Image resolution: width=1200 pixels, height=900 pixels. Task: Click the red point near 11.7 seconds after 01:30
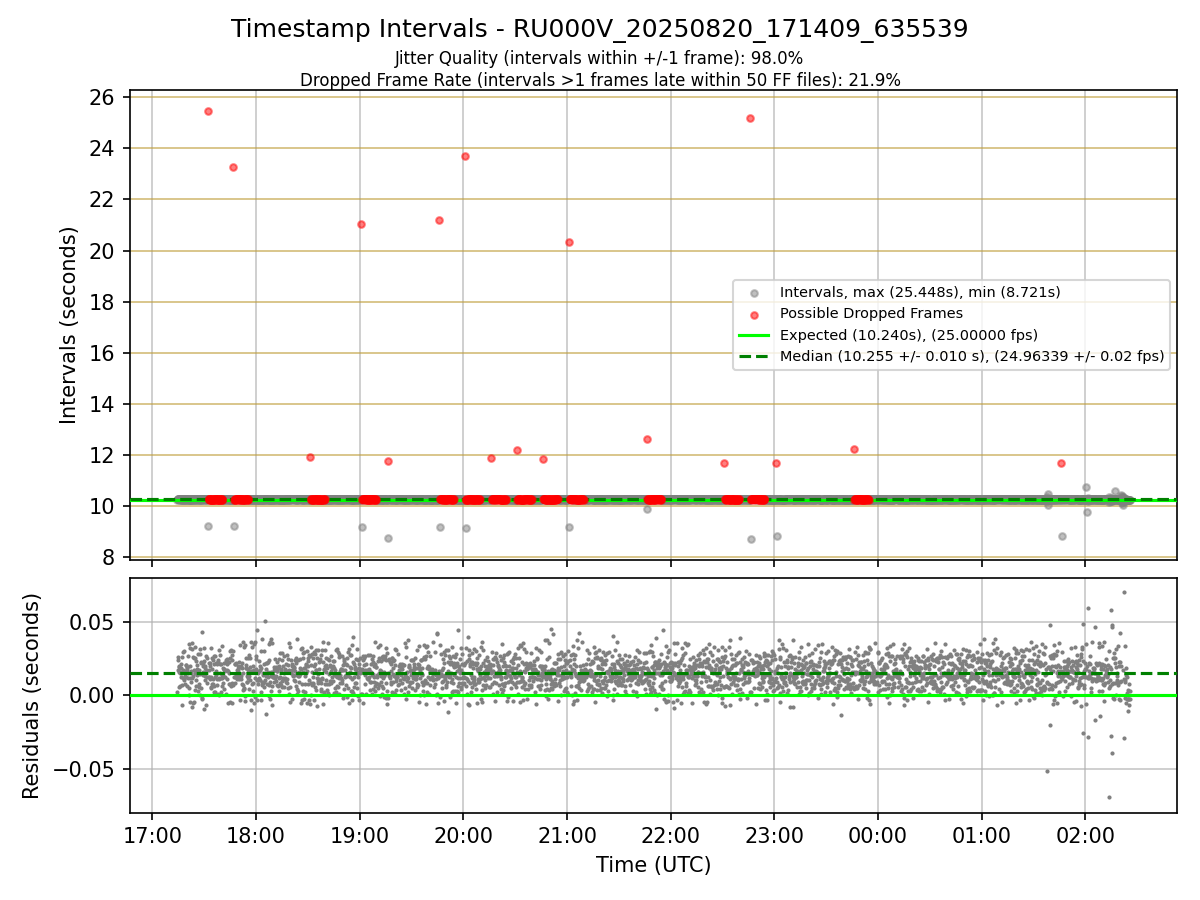click(1061, 463)
